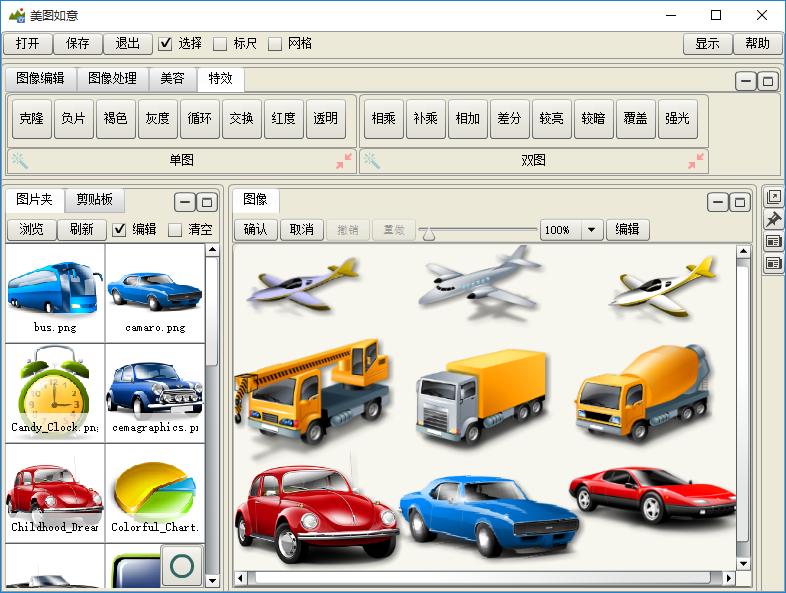Apply the 红度 effect

coord(284,119)
